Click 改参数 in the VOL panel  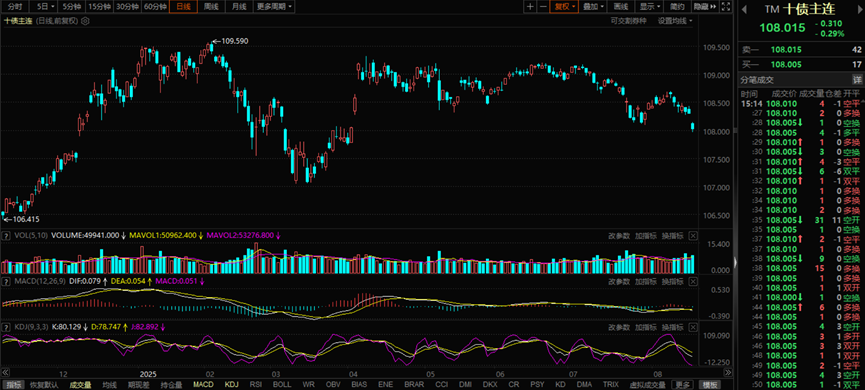pyautogui.click(x=619, y=236)
